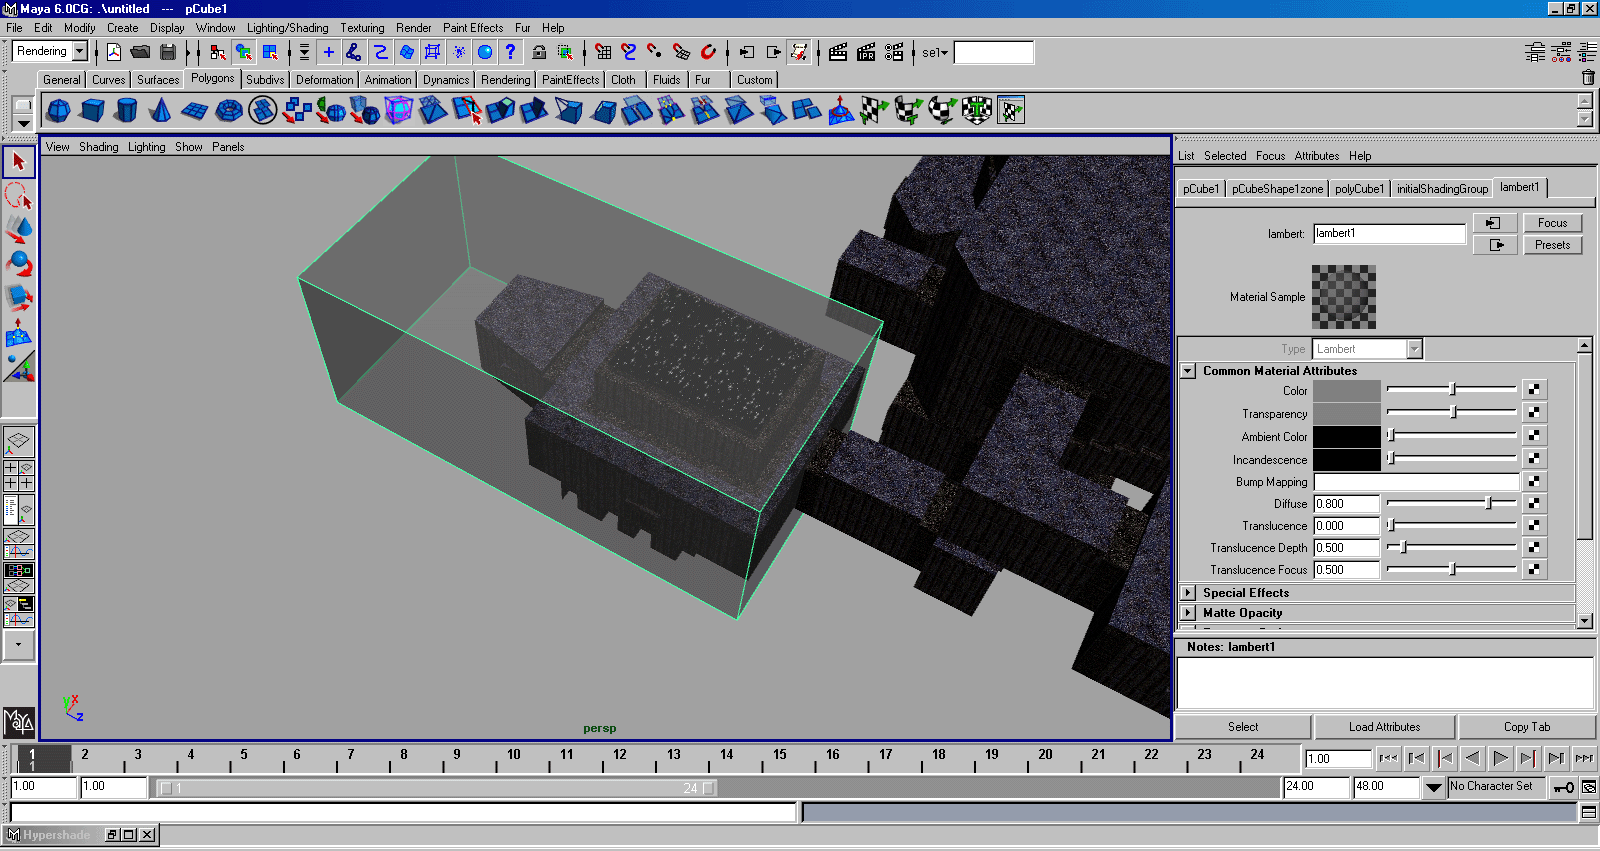Create a polygon plane from the shelf
Image resolution: width=1600 pixels, height=851 pixels.
point(195,110)
